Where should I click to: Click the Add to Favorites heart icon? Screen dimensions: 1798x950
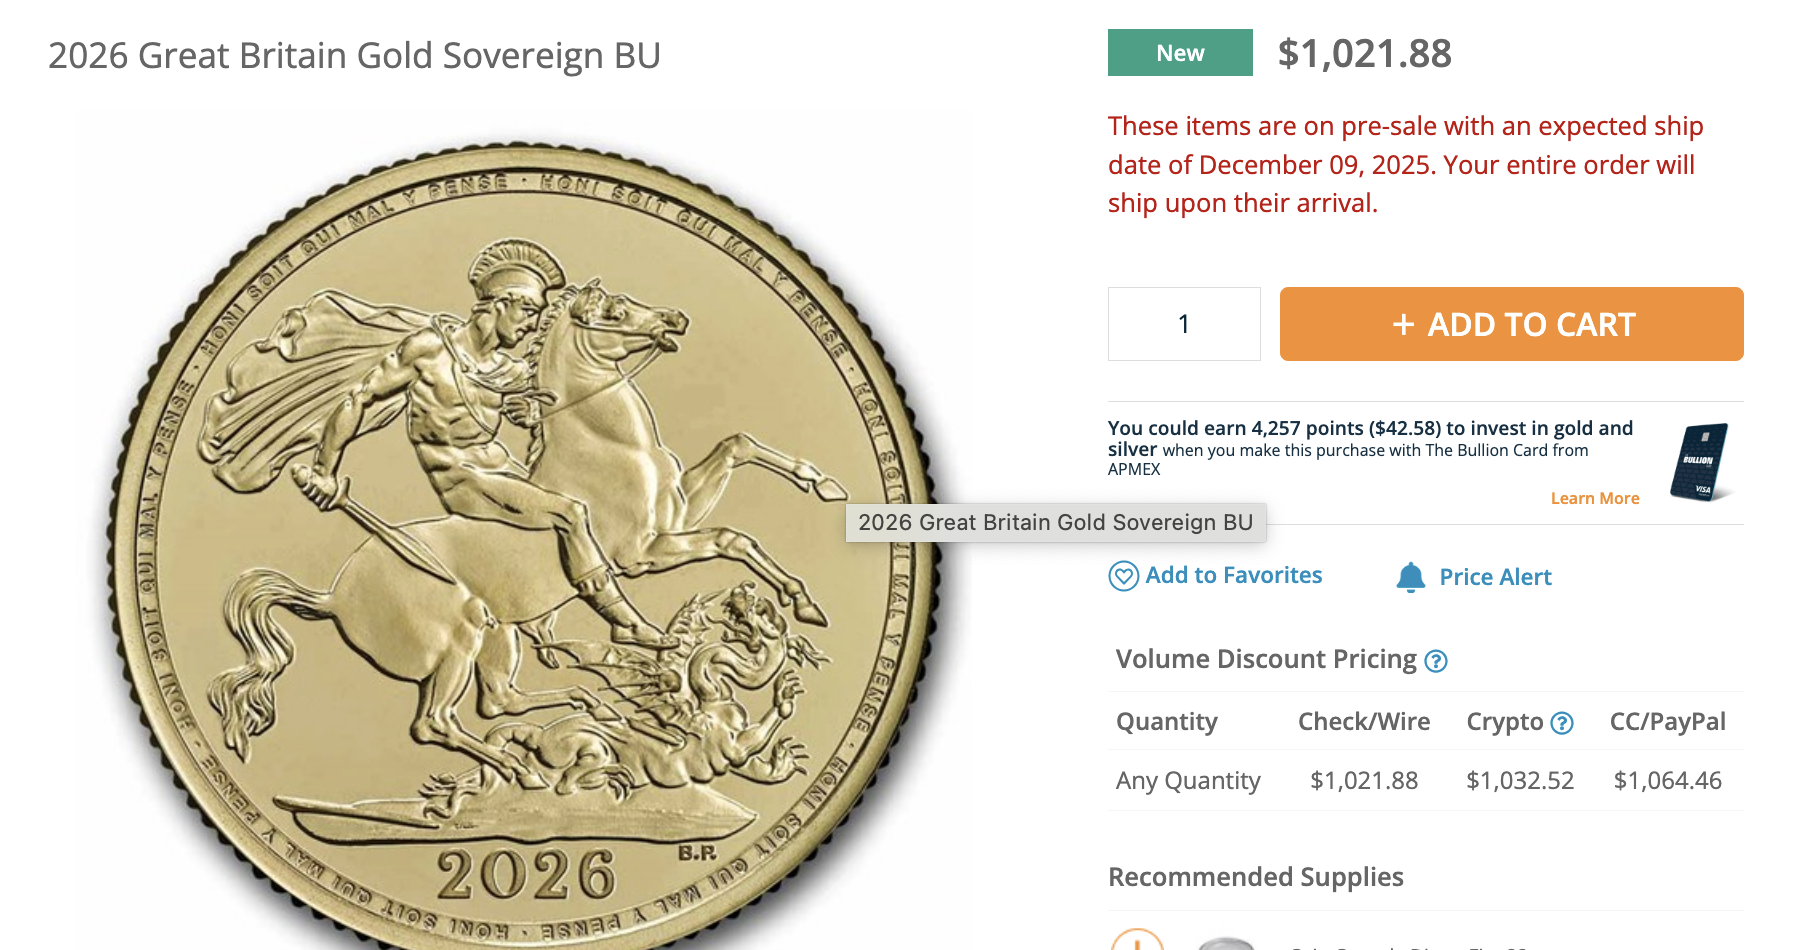[x=1124, y=576]
